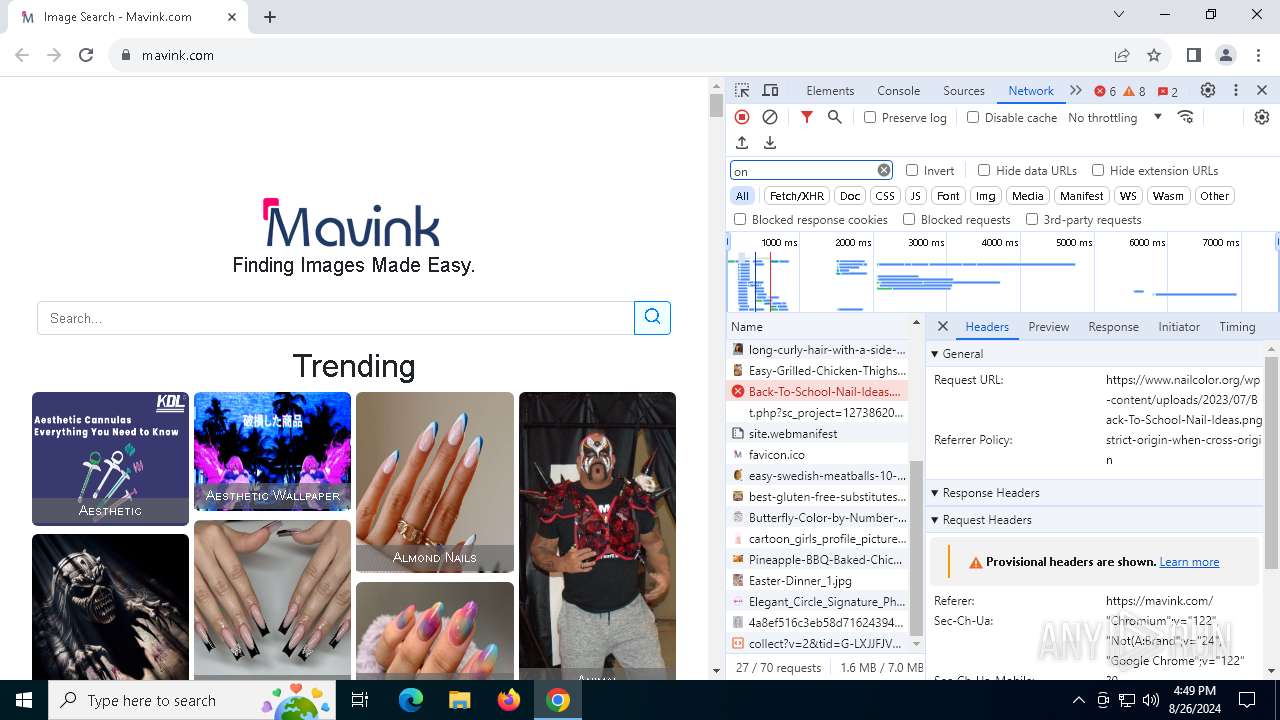Check 3rd-party requests option
The image size is (1280, 720).
click(x=1032, y=219)
